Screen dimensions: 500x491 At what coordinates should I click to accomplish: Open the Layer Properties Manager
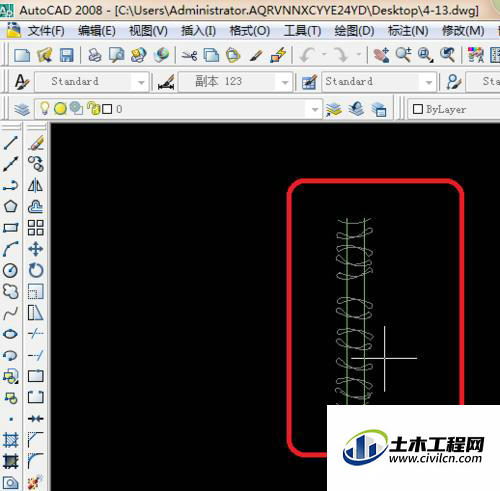[x=22, y=109]
